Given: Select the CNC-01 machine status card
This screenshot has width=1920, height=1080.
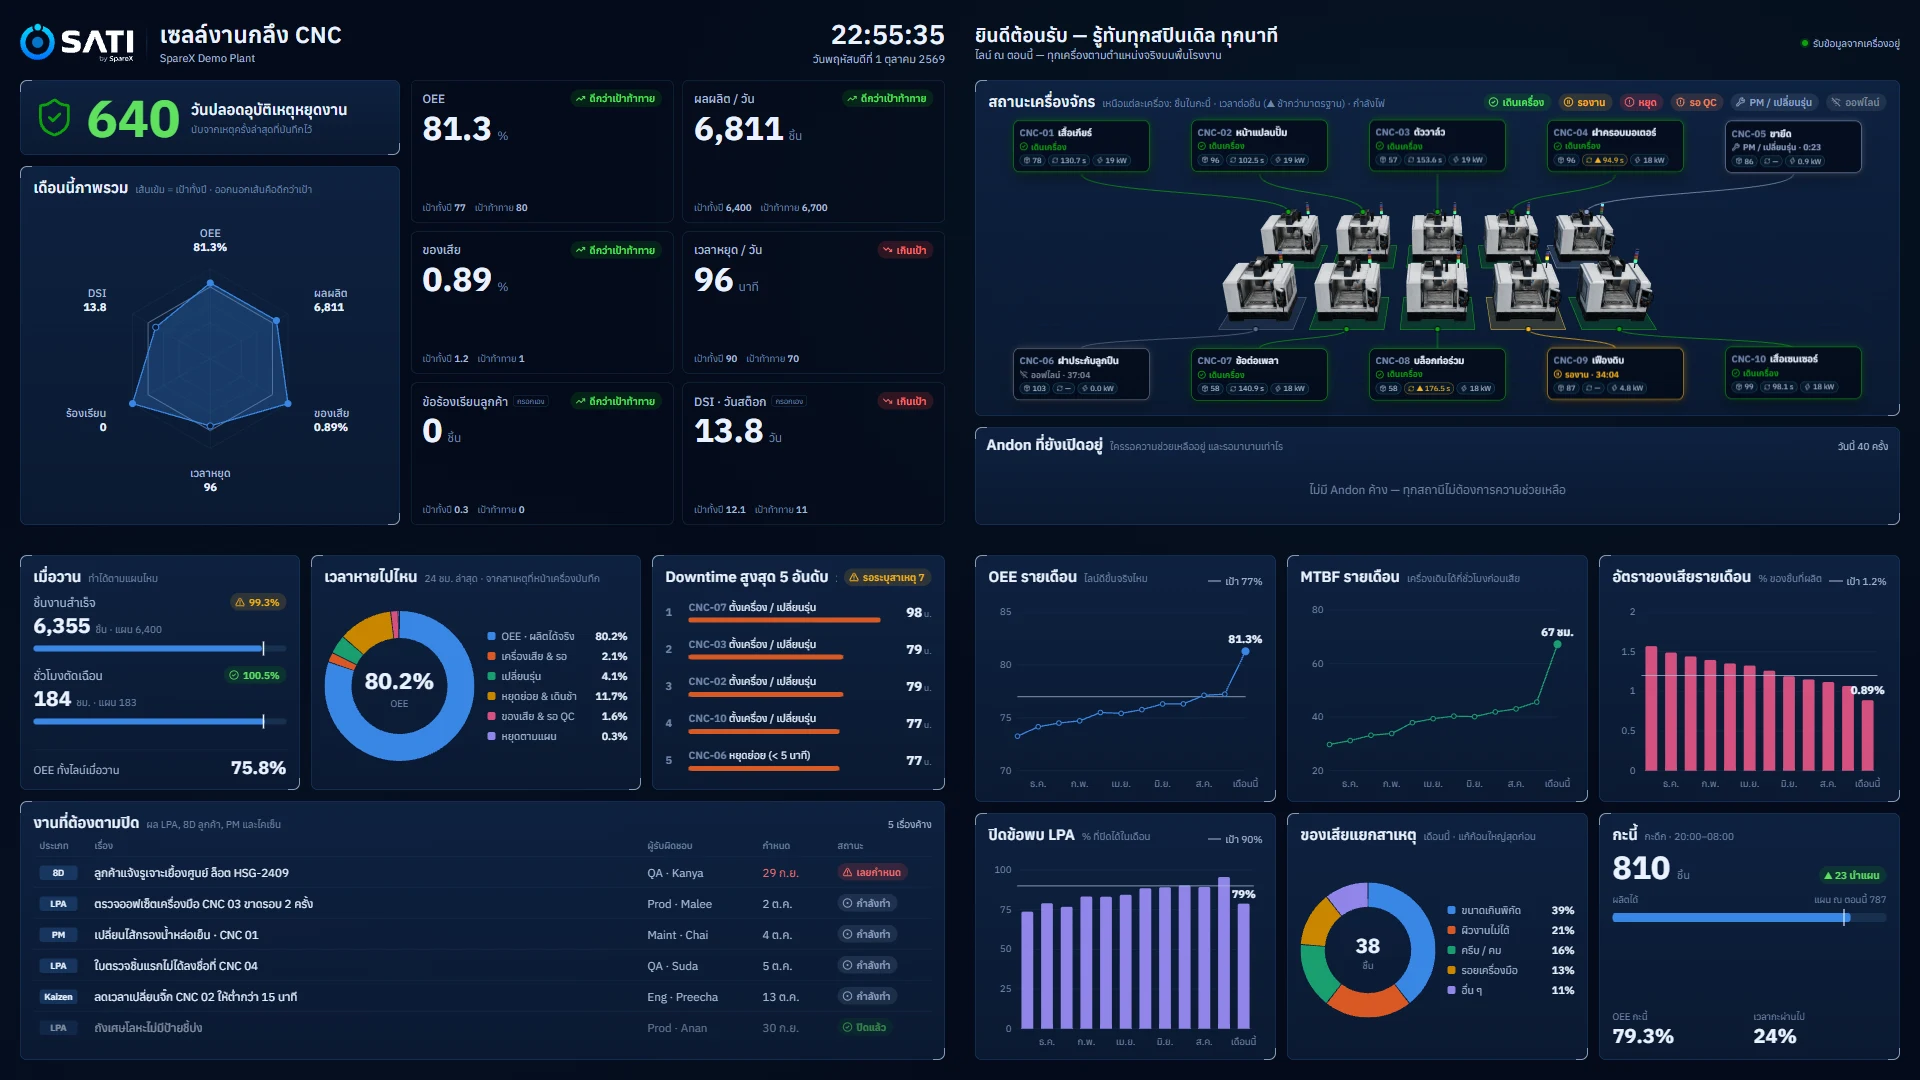Looking at the screenshot, I should 1081,146.
